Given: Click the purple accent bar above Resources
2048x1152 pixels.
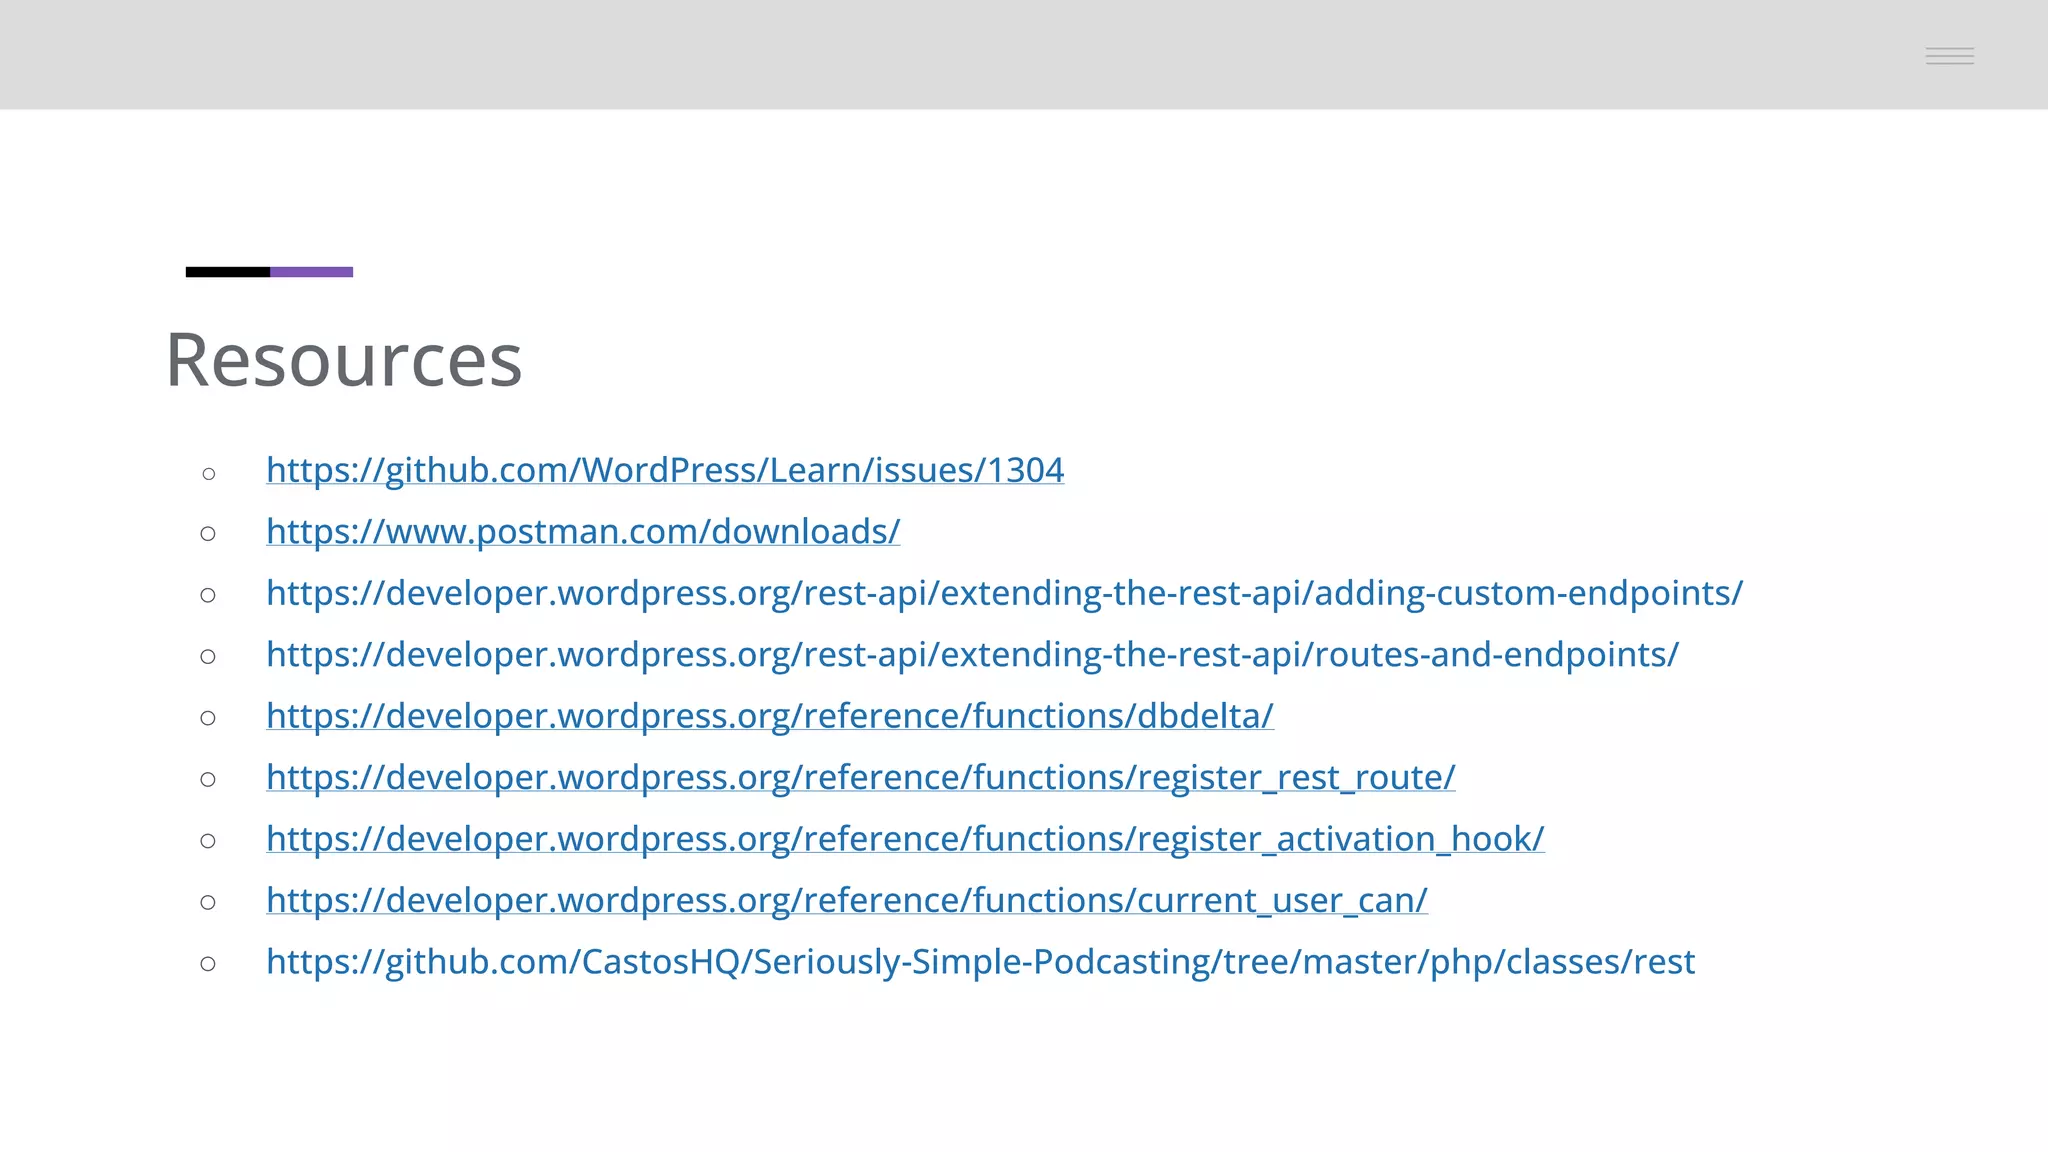Looking at the screenshot, I should 312,272.
